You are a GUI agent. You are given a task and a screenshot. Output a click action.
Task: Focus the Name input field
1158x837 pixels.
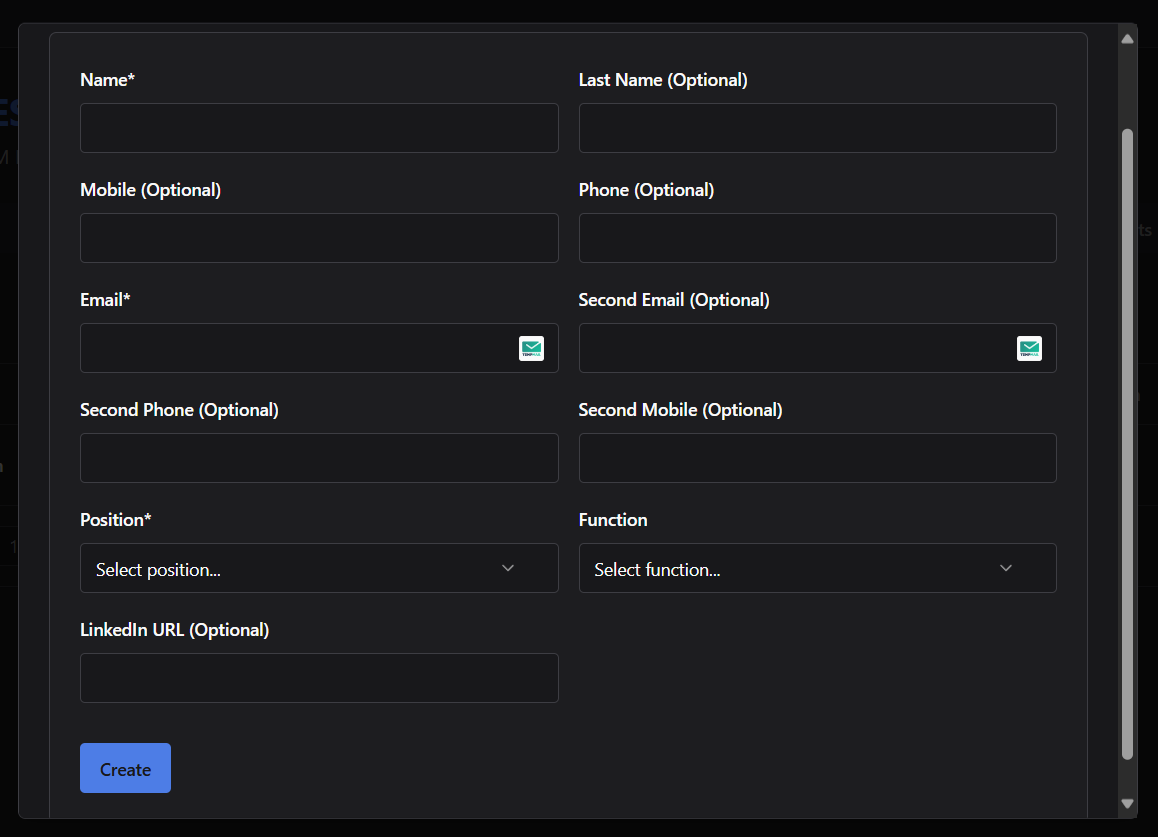click(319, 128)
